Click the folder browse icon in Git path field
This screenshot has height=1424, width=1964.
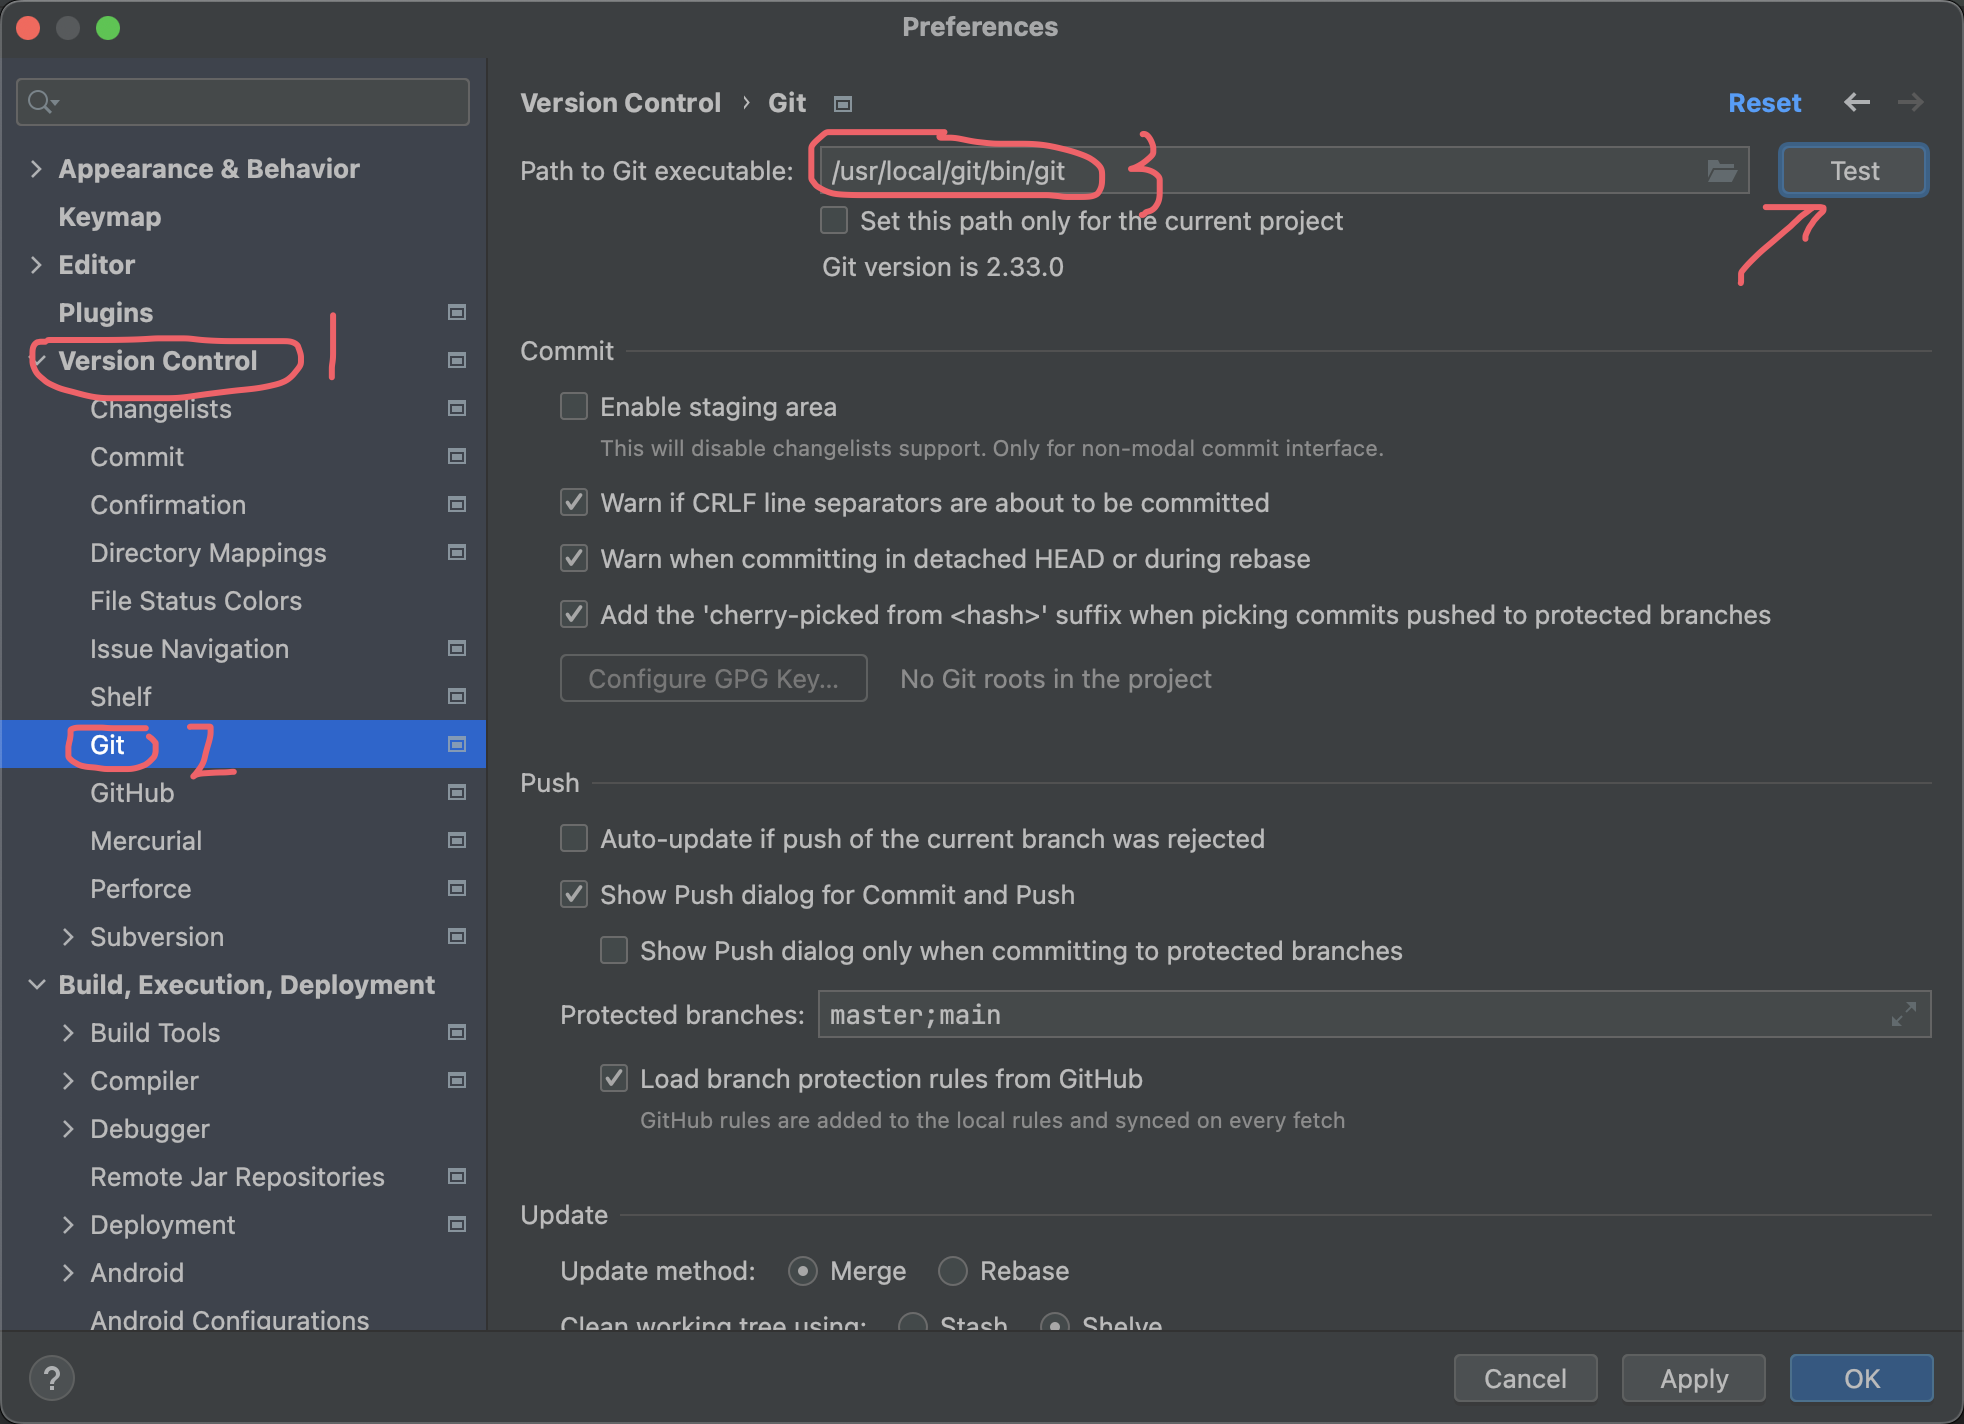1721,171
